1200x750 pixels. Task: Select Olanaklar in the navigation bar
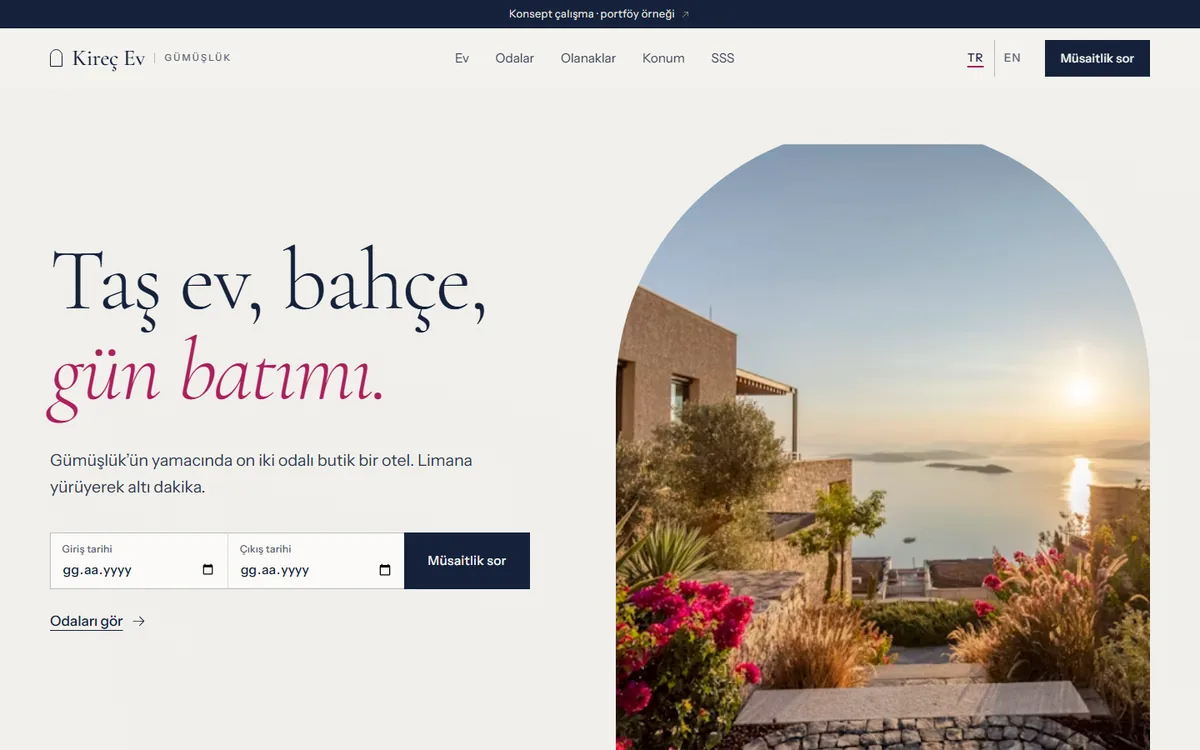point(588,58)
